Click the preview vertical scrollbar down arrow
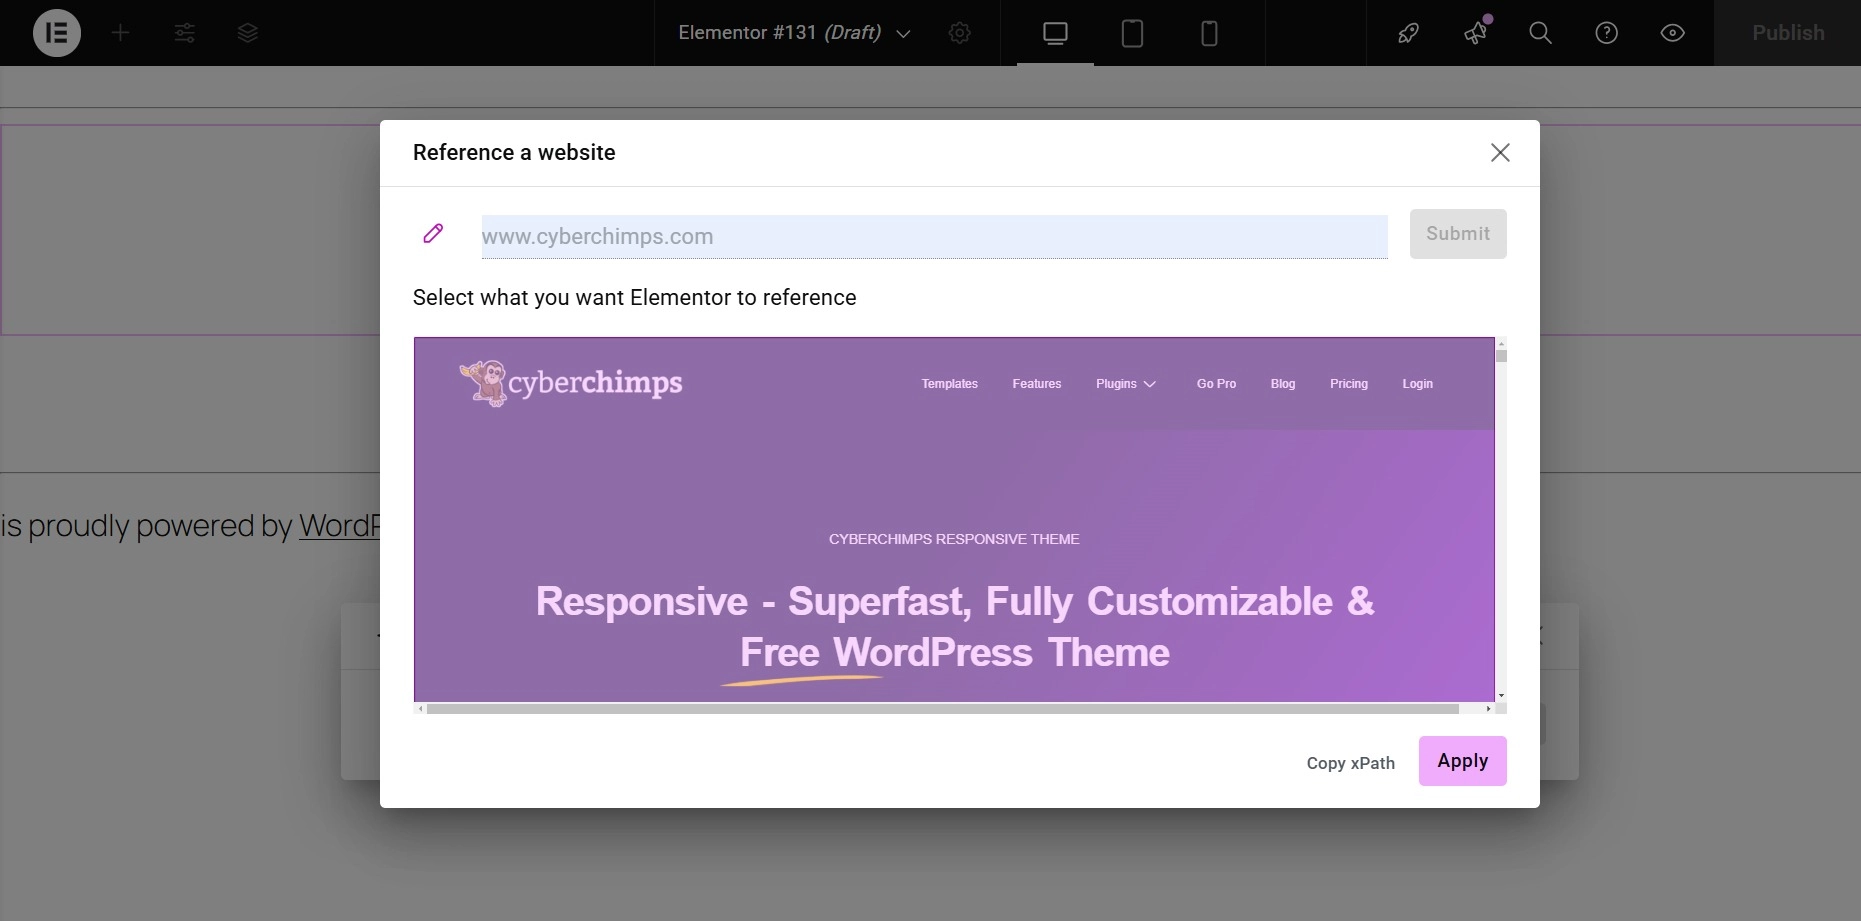This screenshot has width=1861, height=921. pos(1501,695)
